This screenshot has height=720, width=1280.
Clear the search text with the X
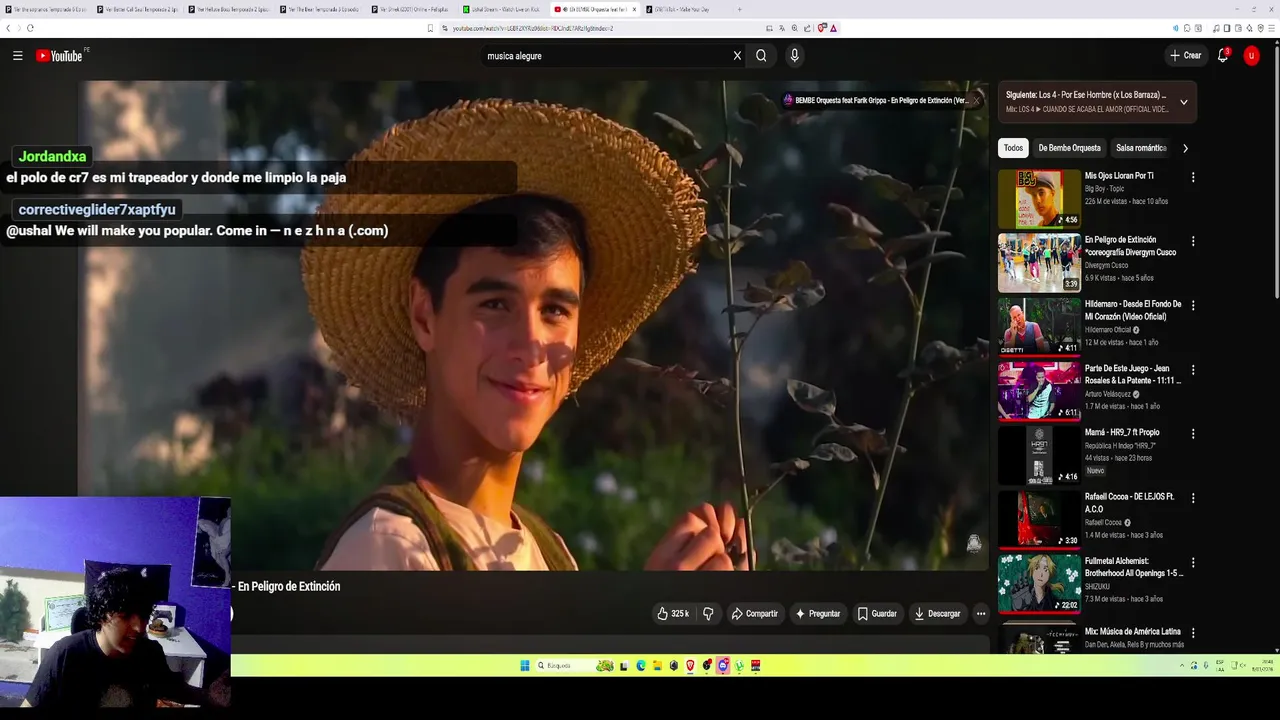(737, 56)
